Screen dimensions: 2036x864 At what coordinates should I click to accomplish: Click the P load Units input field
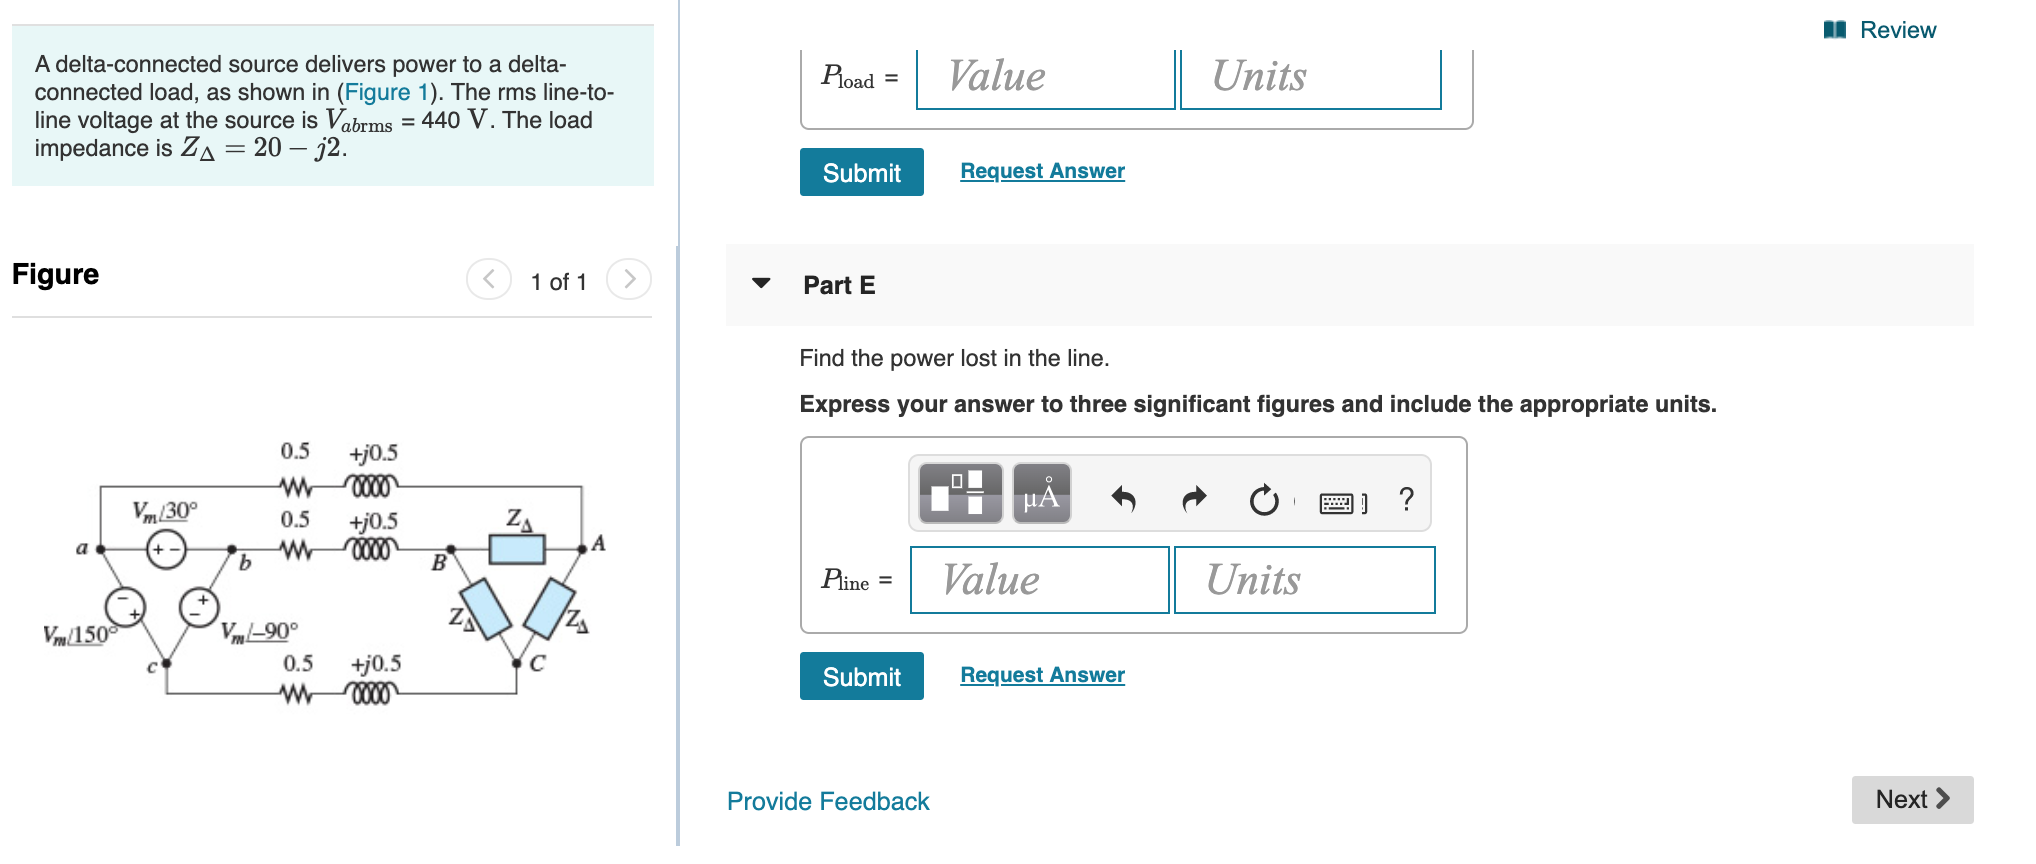pos(1311,78)
